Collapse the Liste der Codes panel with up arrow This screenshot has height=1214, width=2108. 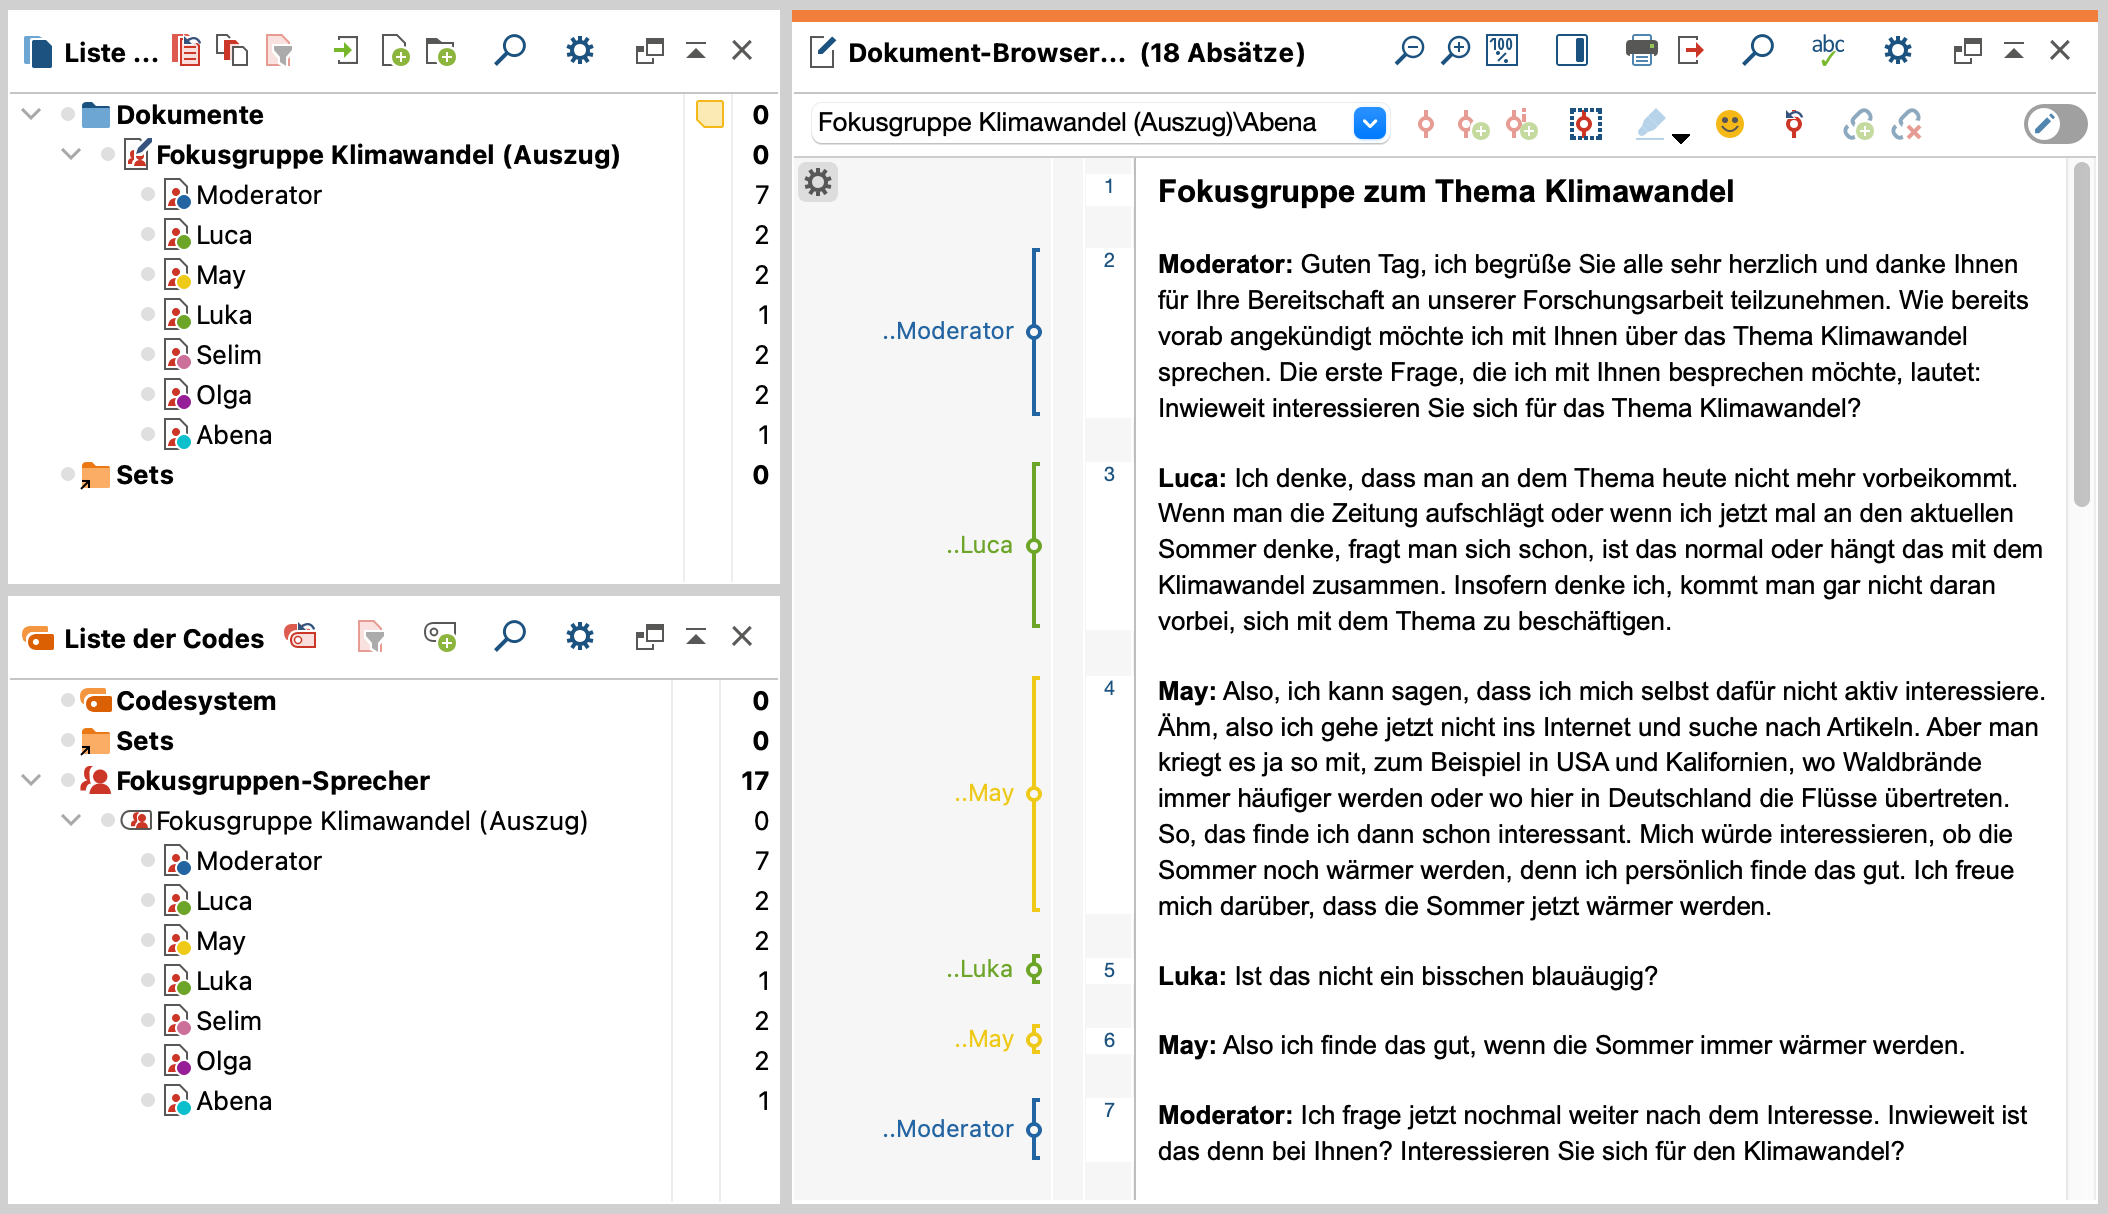696,636
